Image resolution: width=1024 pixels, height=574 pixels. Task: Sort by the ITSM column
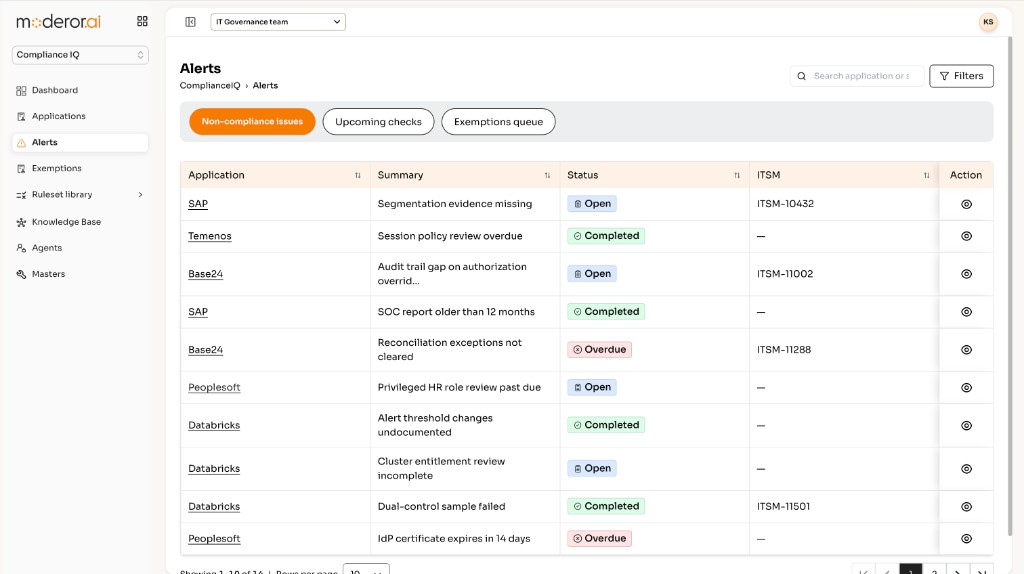tap(926, 175)
